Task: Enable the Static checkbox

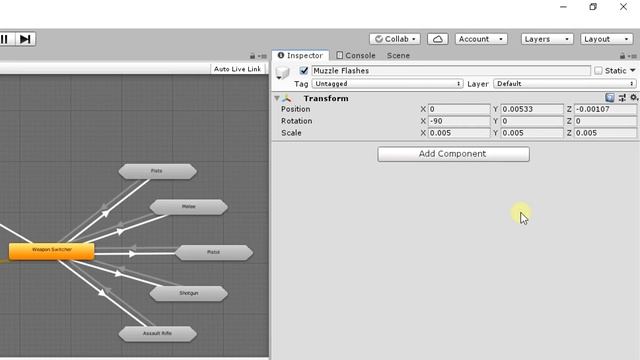Action: [598, 71]
